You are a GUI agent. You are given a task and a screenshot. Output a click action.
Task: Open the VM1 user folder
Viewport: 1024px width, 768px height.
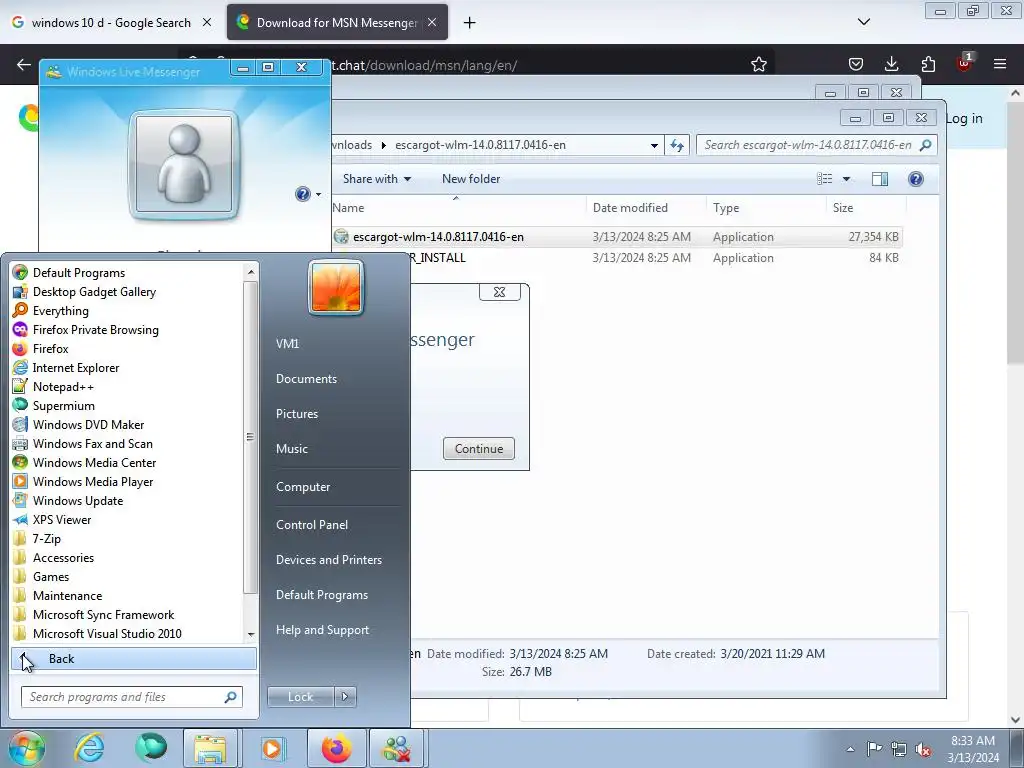(x=287, y=344)
